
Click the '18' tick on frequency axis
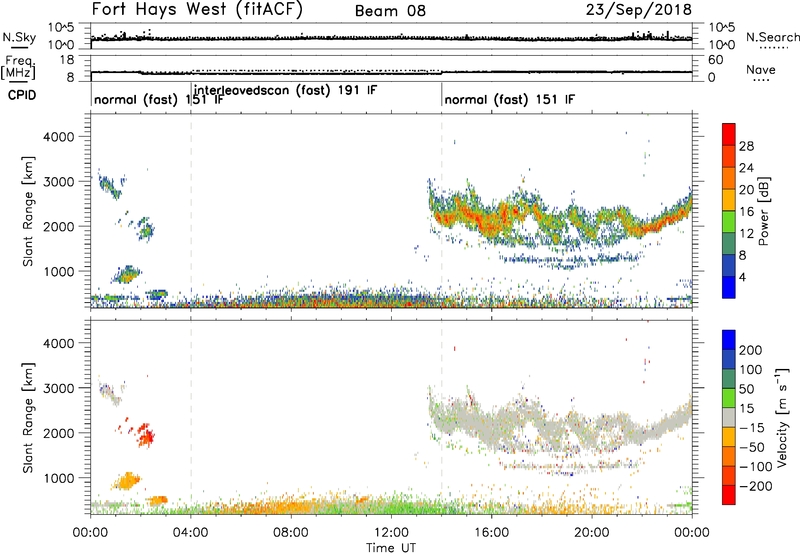point(67,60)
